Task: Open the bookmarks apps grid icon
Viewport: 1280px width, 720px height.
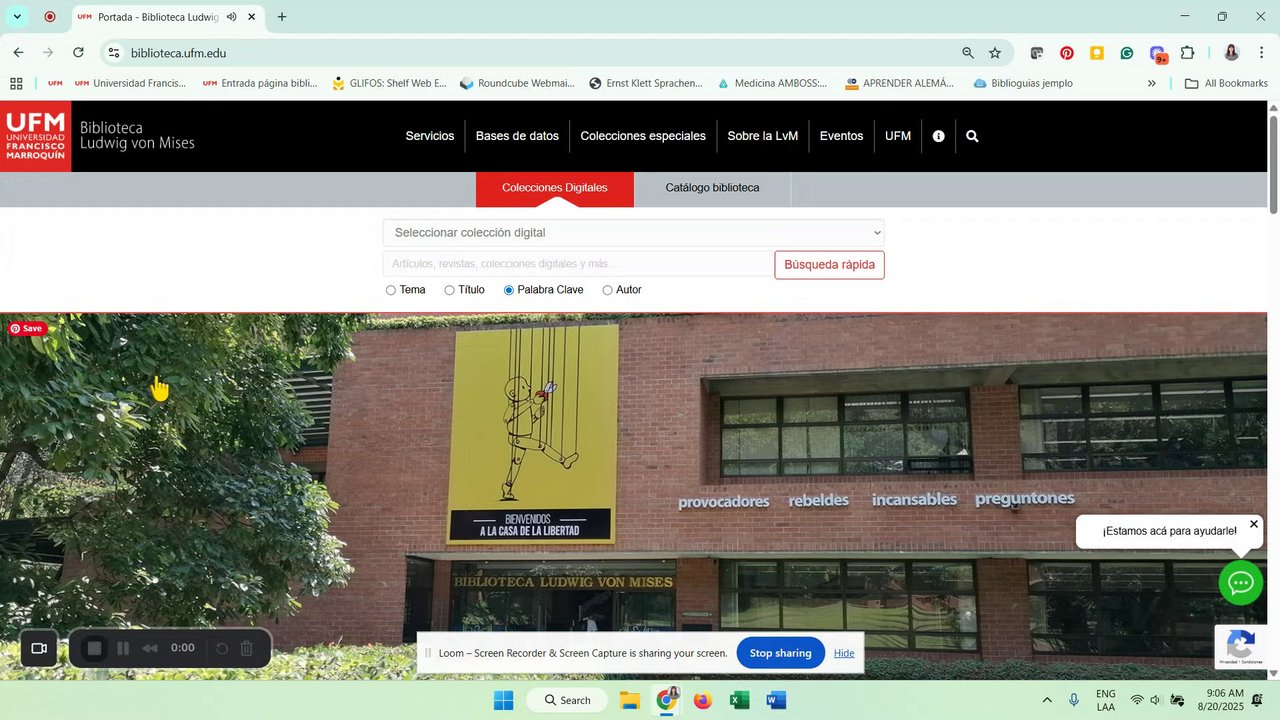Action: click(16, 83)
